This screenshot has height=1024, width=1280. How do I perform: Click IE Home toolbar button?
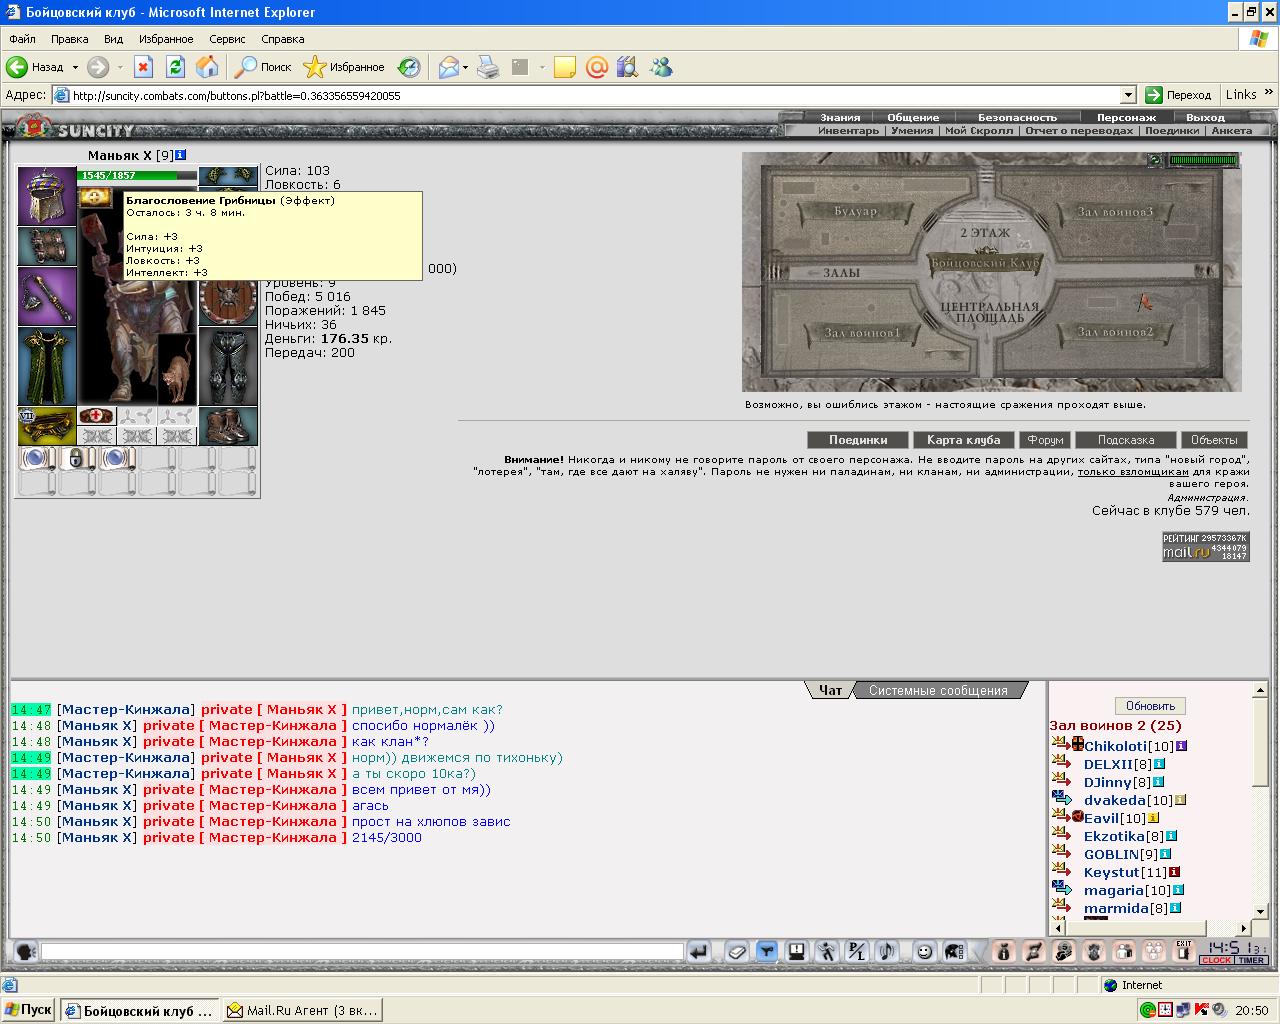(x=207, y=67)
